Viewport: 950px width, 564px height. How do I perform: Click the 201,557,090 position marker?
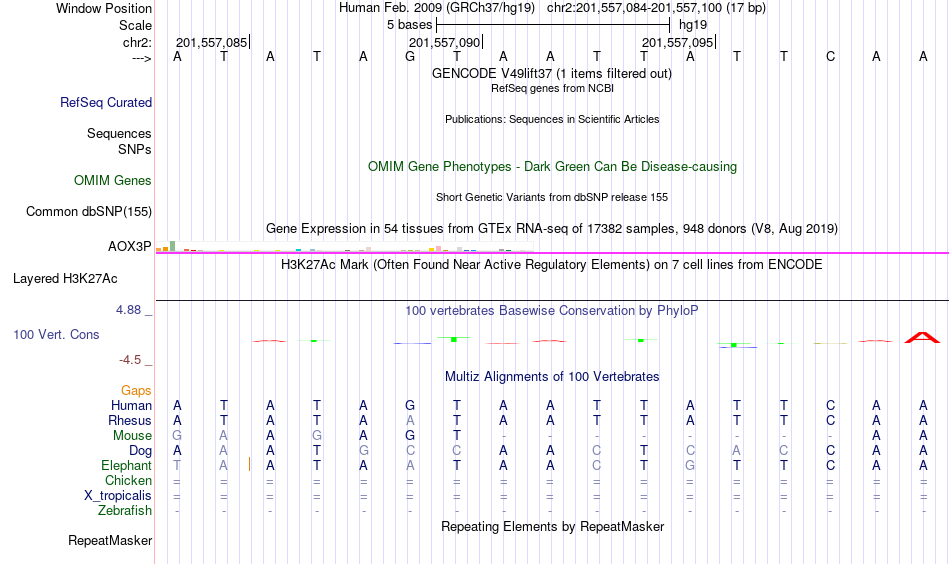point(445,42)
